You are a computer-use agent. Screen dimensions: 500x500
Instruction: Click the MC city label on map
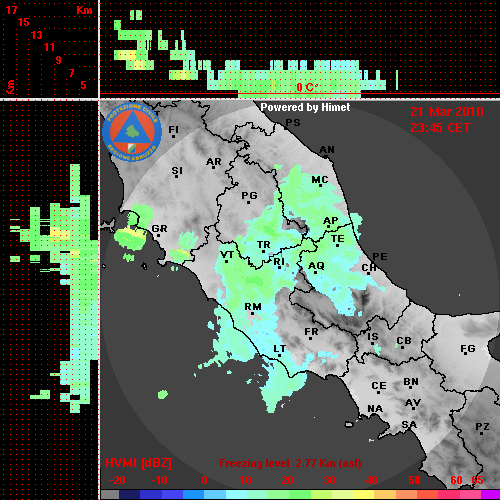[x=320, y=180]
